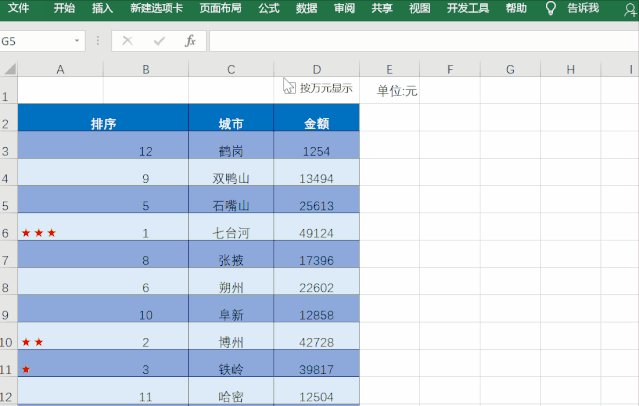Screen dimensions: 639x406
Task: Click the amount cell 22602
Action: [317, 281]
